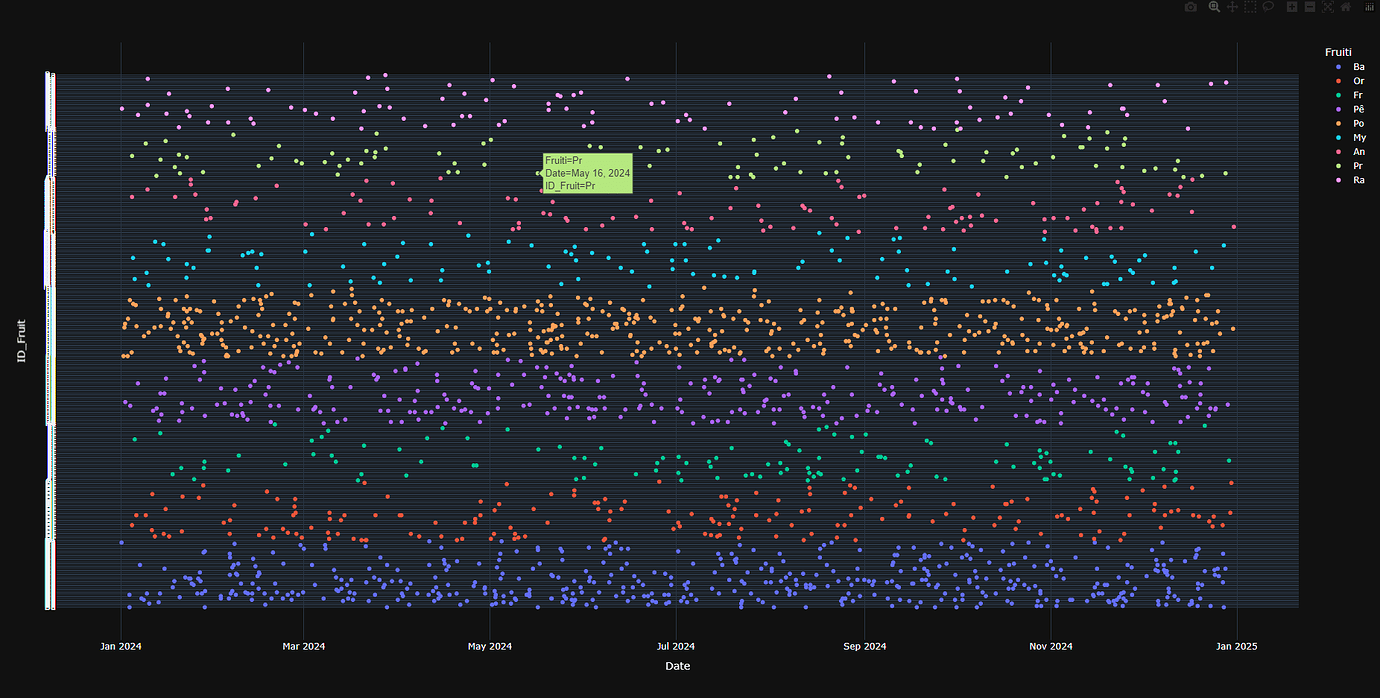The height and width of the screenshot is (698, 1380).
Task: Click the Plotly logo icon
Action: click(1370, 7)
